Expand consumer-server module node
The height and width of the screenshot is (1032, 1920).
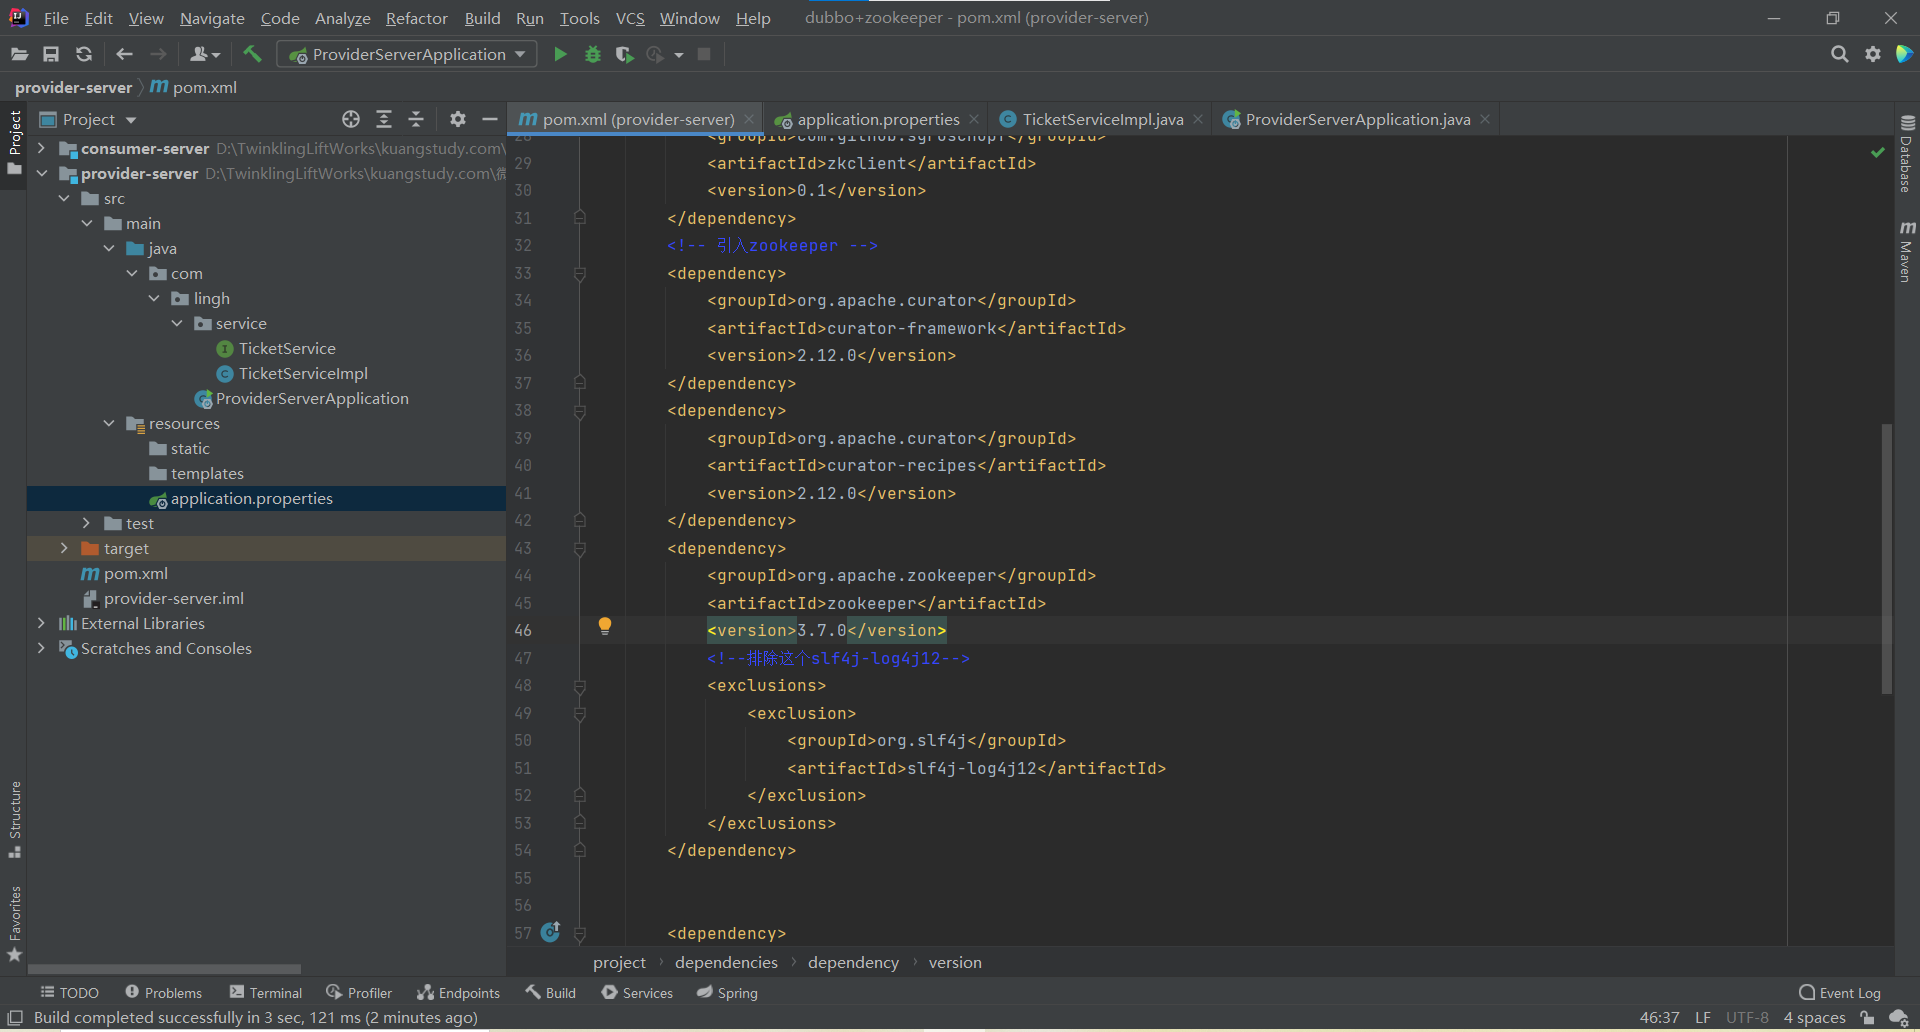pyautogui.click(x=41, y=148)
